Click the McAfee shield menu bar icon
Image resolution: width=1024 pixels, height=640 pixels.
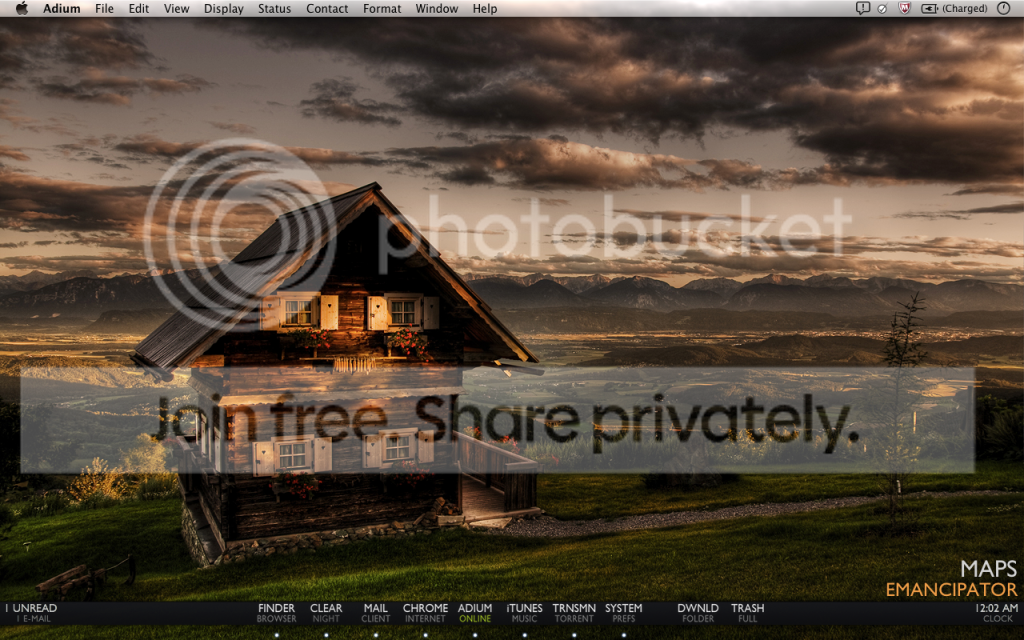coord(904,8)
